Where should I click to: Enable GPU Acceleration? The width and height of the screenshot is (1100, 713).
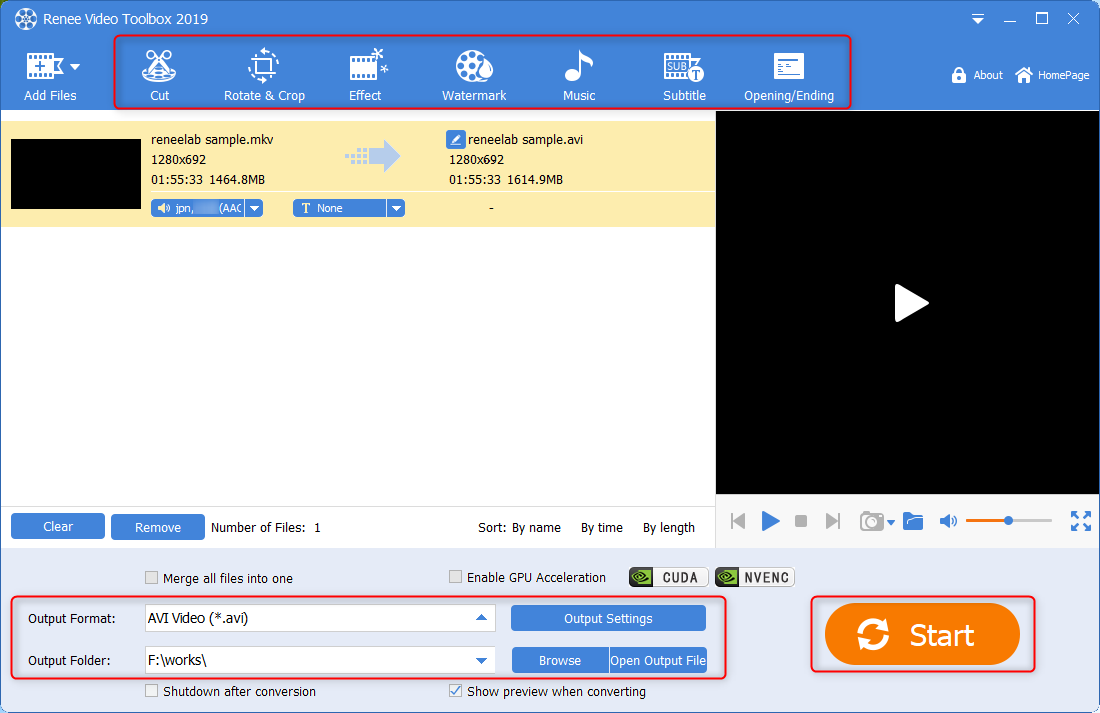coord(456,577)
